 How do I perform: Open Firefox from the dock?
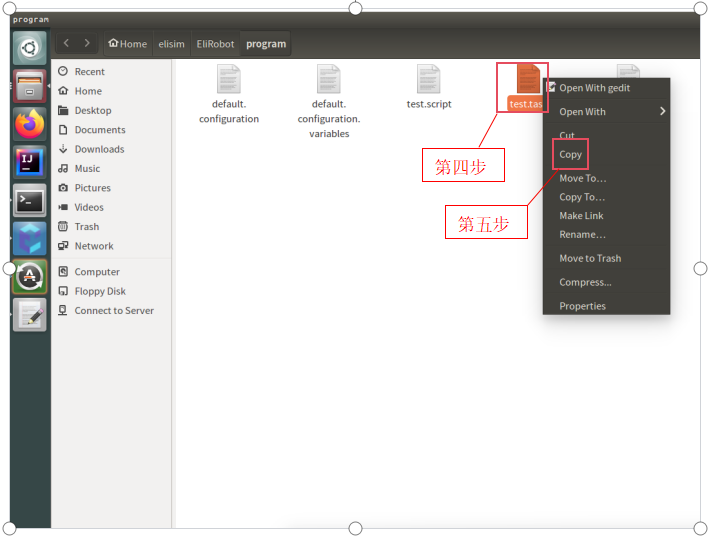pos(30,123)
